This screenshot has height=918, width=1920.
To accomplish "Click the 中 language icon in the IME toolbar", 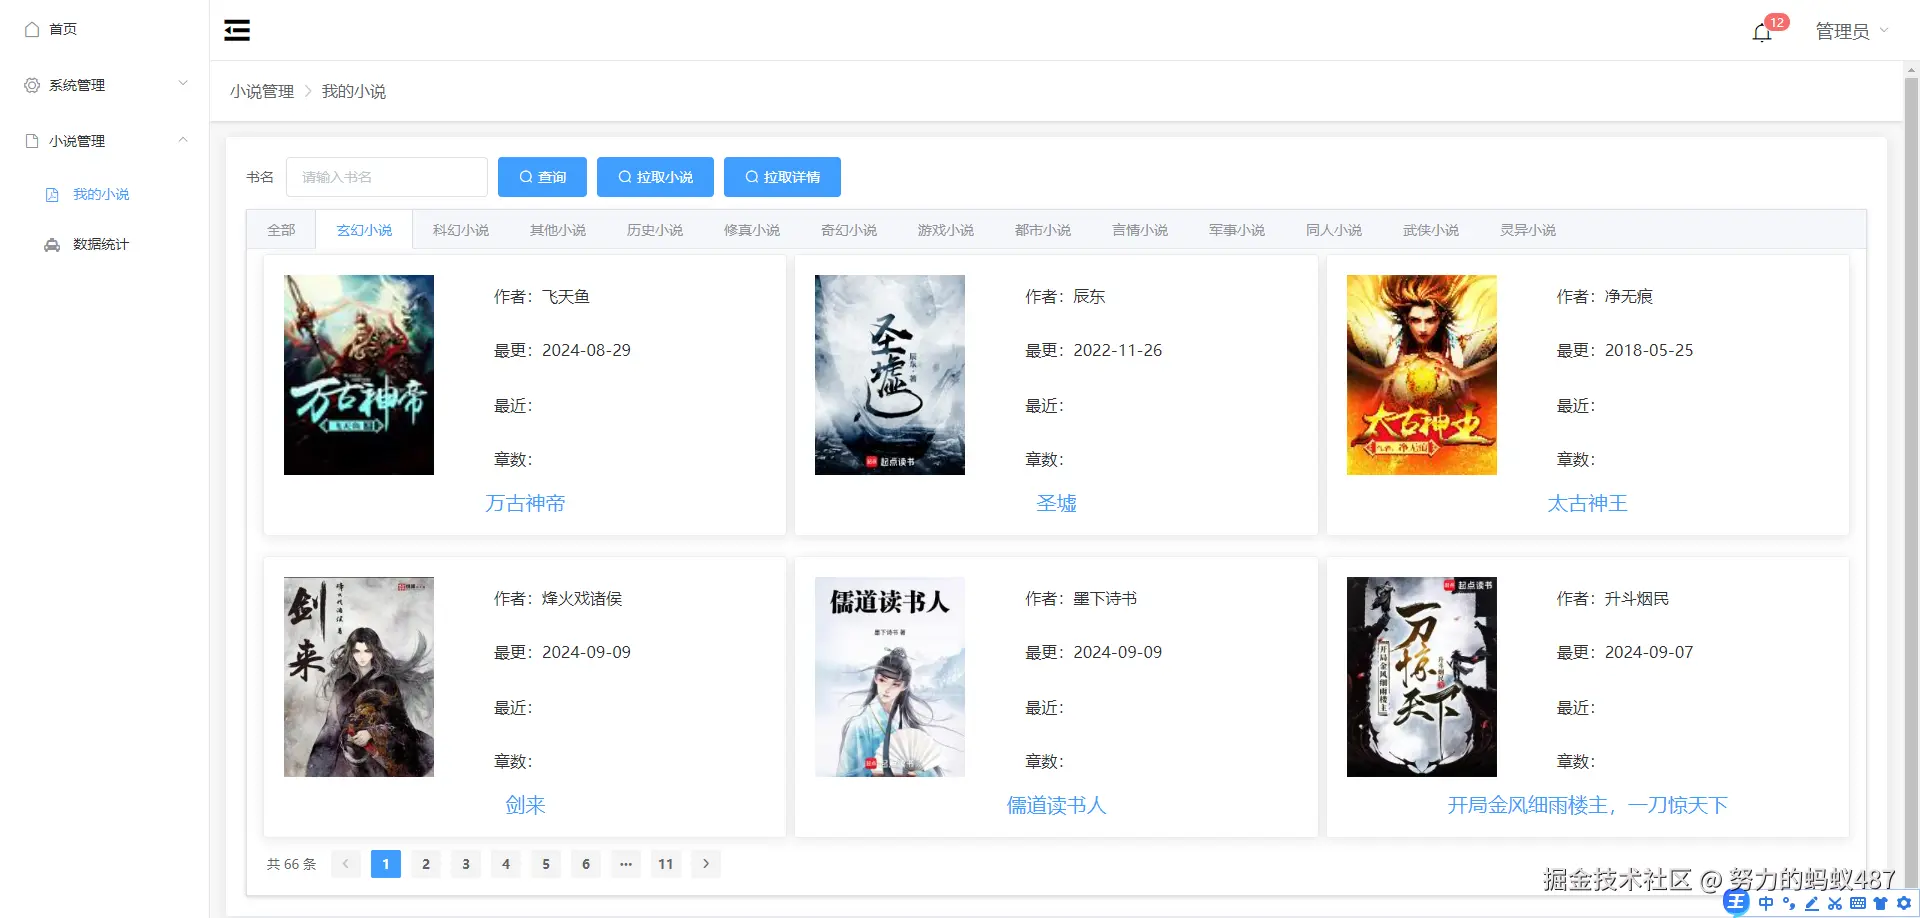I will (x=1766, y=903).
